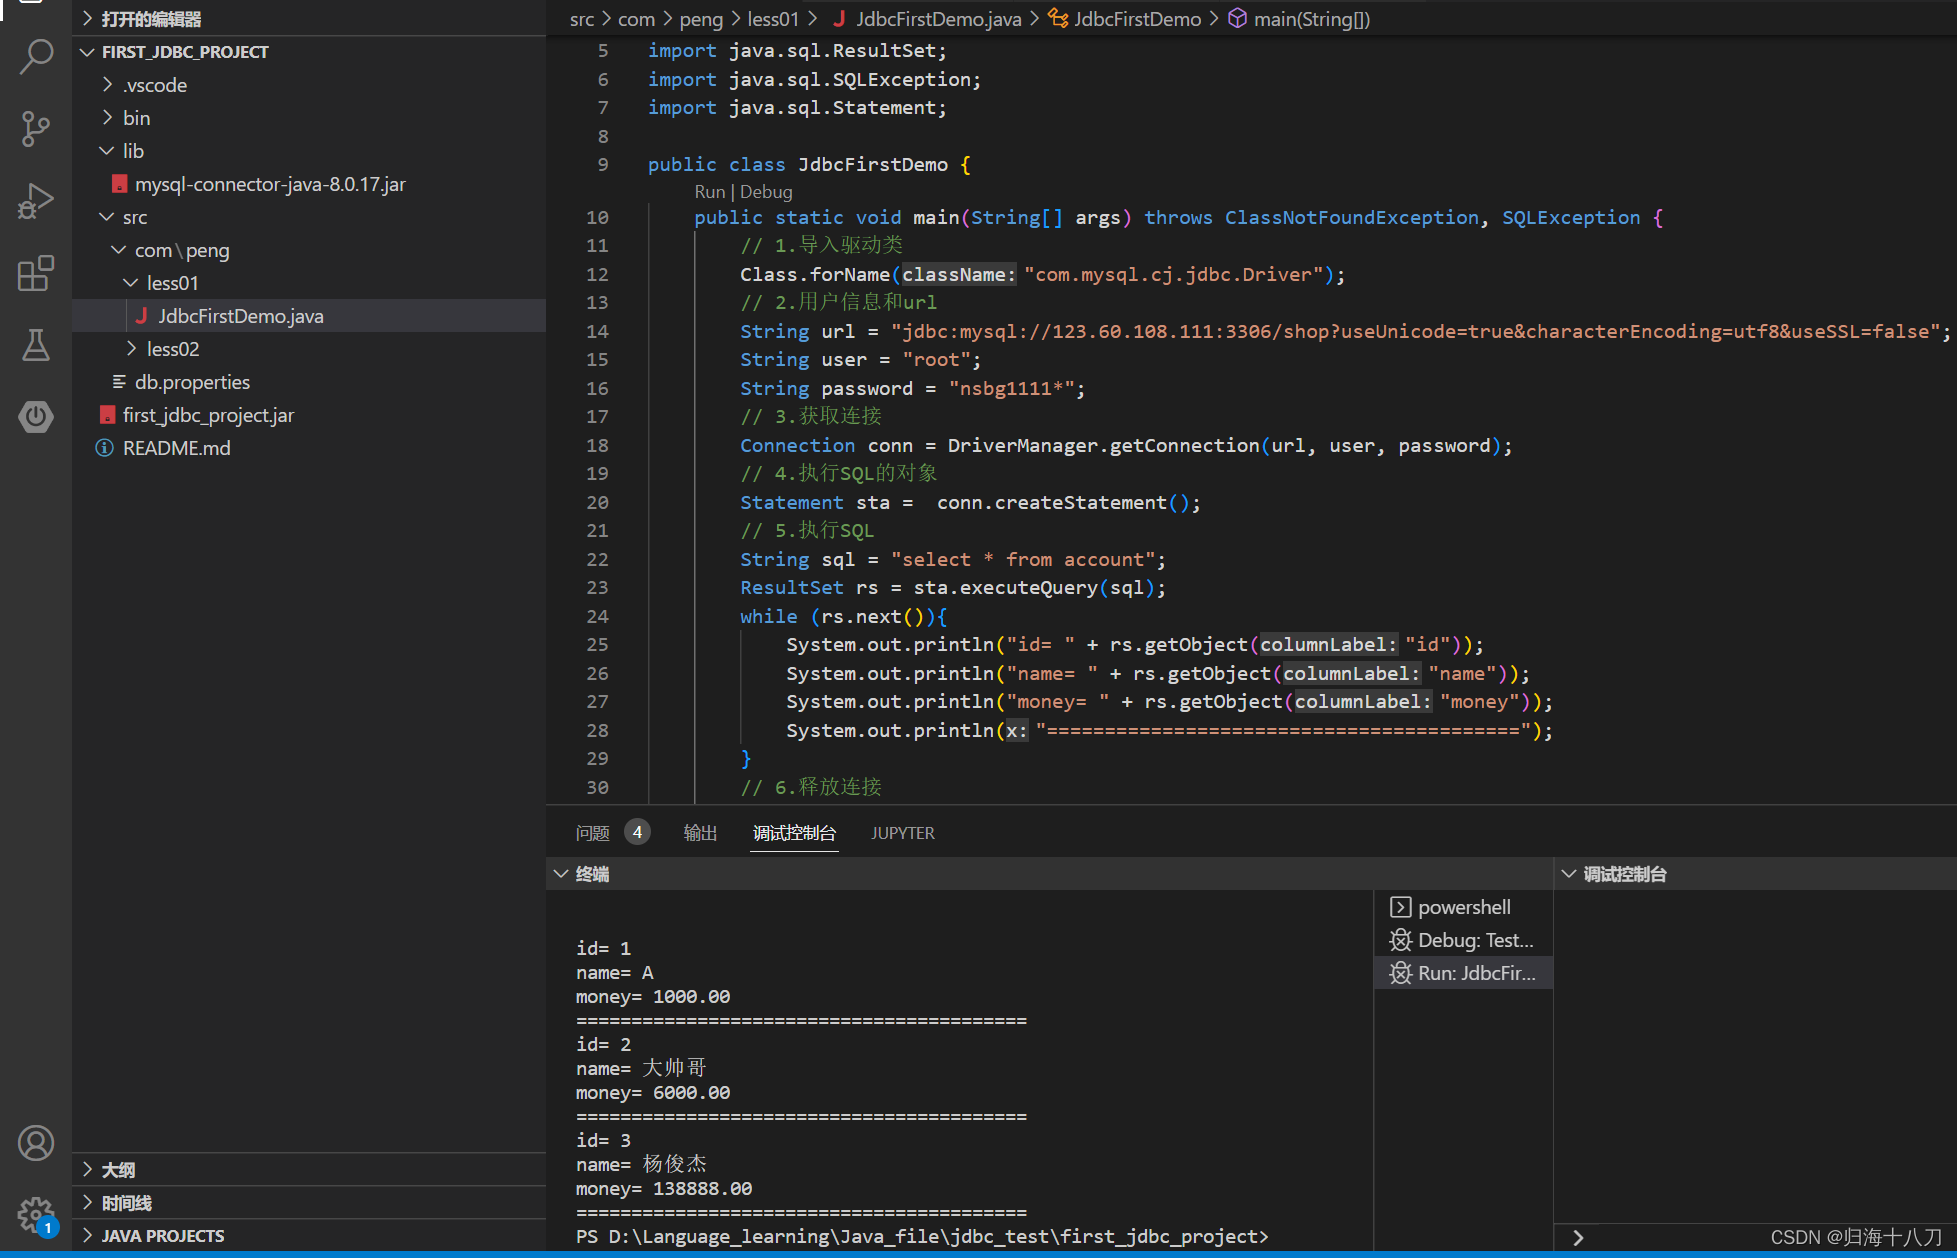Click the password string "nsbg1111*"

(1011, 388)
